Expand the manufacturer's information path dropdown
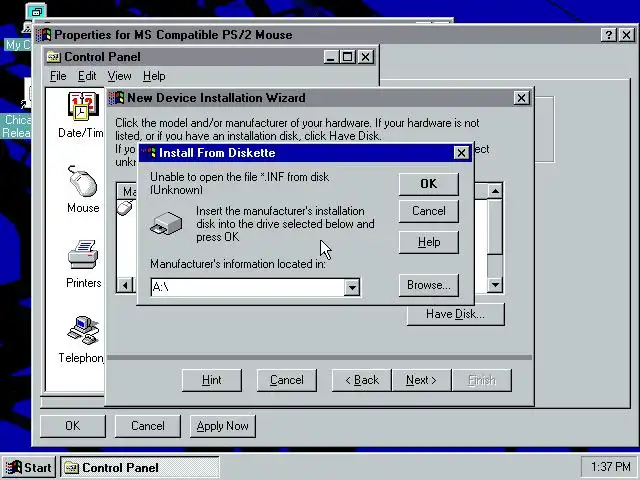The height and width of the screenshot is (480, 640). [352, 287]
